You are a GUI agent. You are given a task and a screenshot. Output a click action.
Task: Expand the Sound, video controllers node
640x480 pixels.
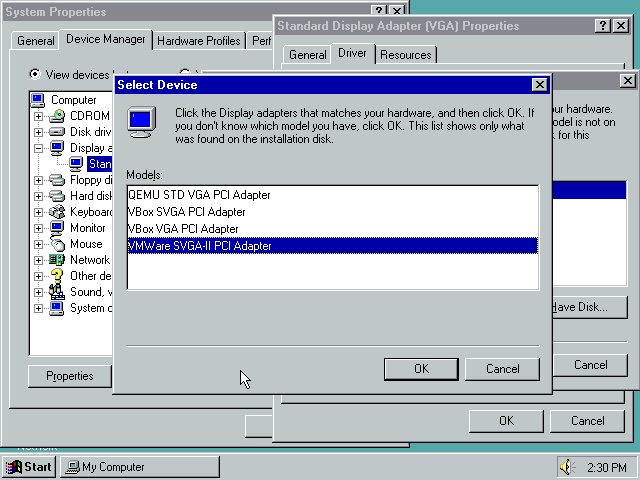(38, 292)
